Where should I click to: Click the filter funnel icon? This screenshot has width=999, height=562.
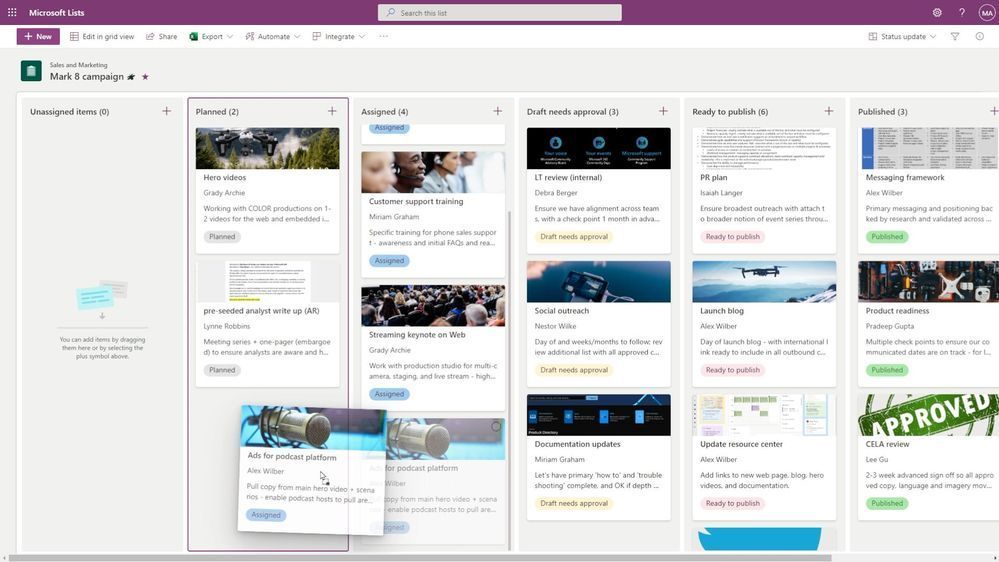pos(954,36)
